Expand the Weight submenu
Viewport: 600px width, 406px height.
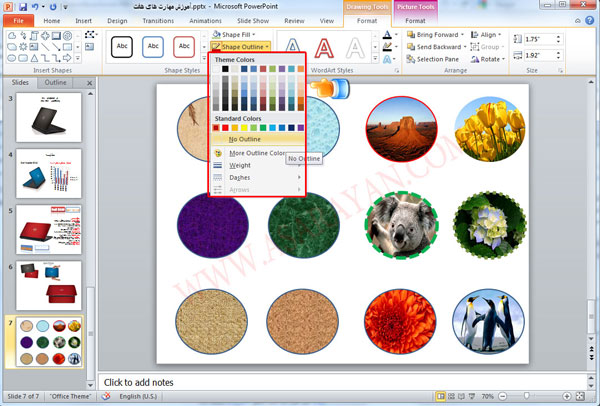point(241,165)
